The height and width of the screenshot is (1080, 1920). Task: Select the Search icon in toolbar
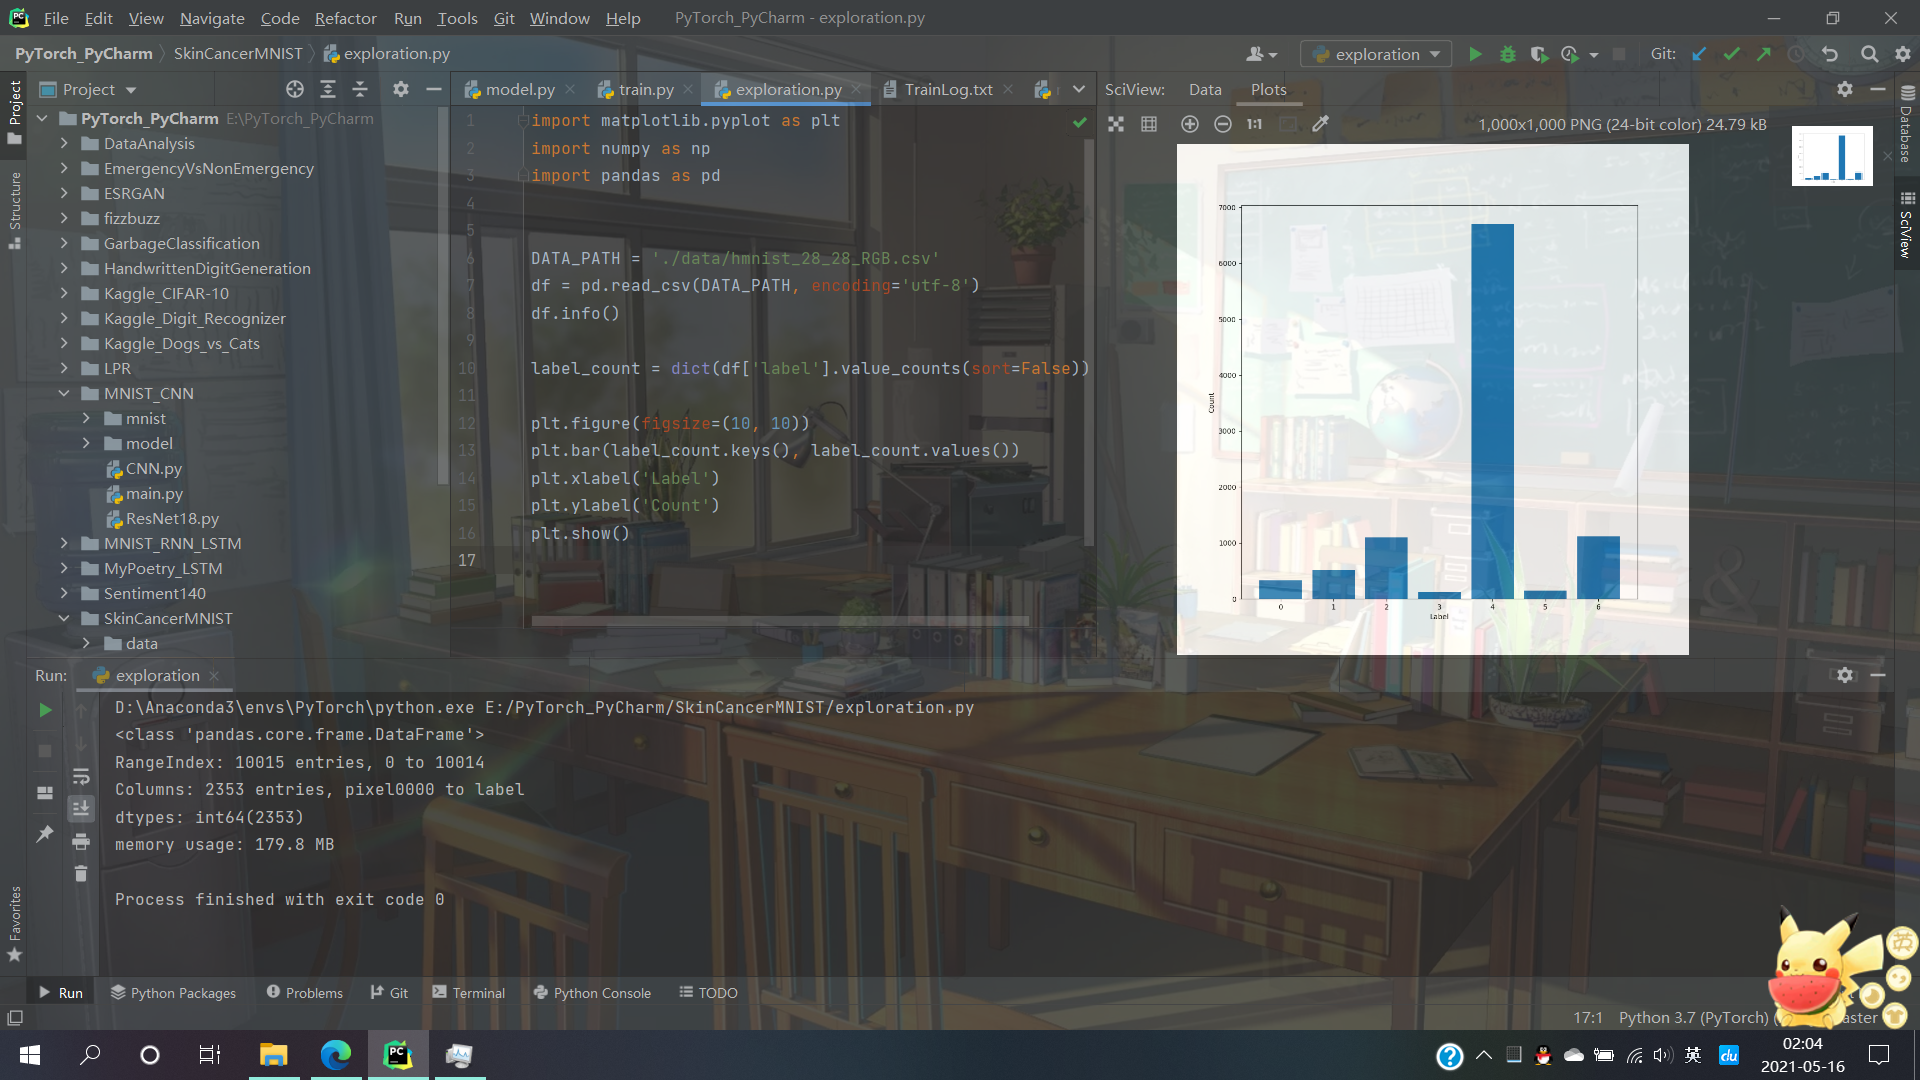click(1869, 54)
